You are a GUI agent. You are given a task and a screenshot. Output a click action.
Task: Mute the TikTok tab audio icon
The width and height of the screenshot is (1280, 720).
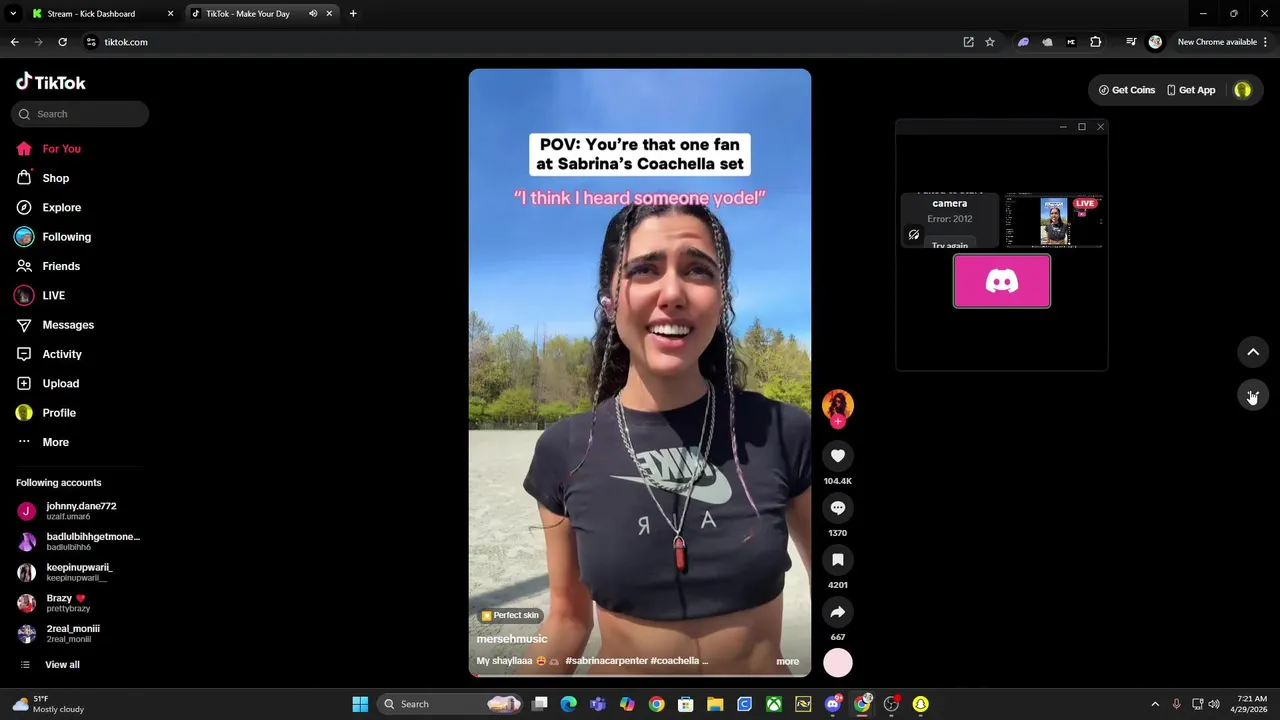coord(313,14)
